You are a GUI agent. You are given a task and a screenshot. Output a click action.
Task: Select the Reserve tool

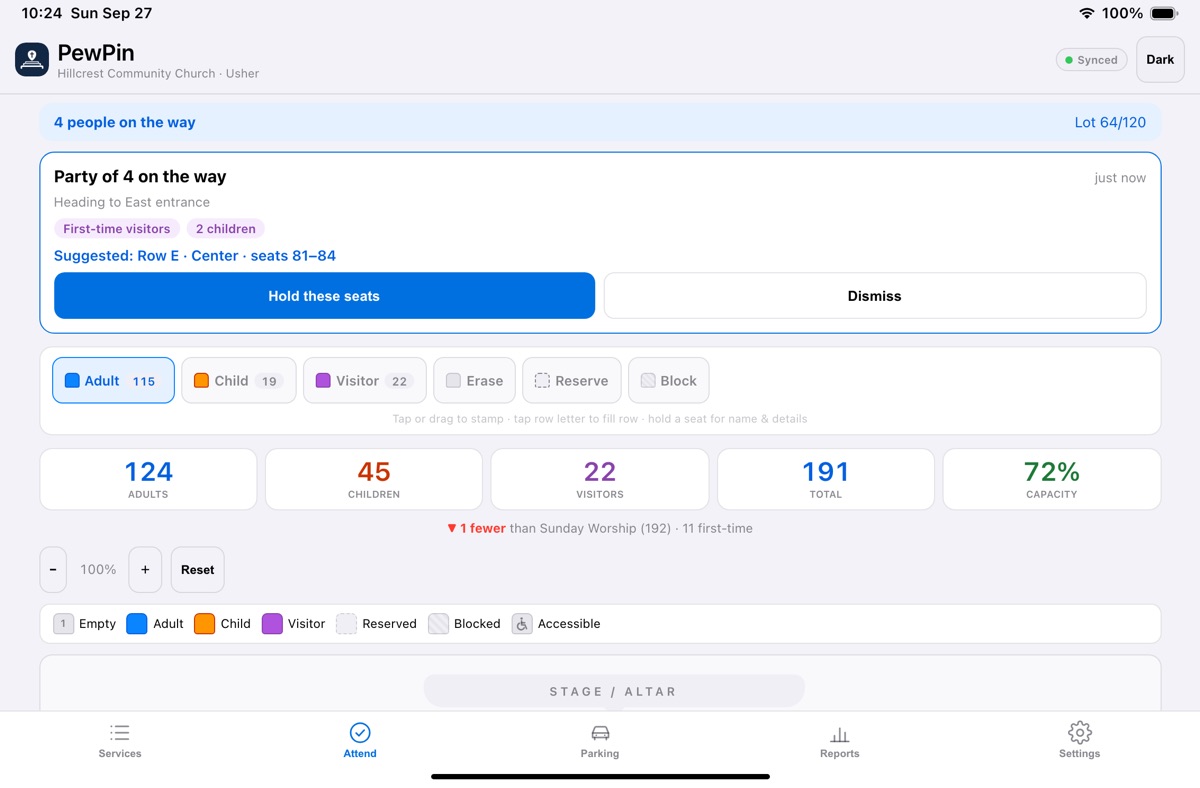click(x=572, y=381)
